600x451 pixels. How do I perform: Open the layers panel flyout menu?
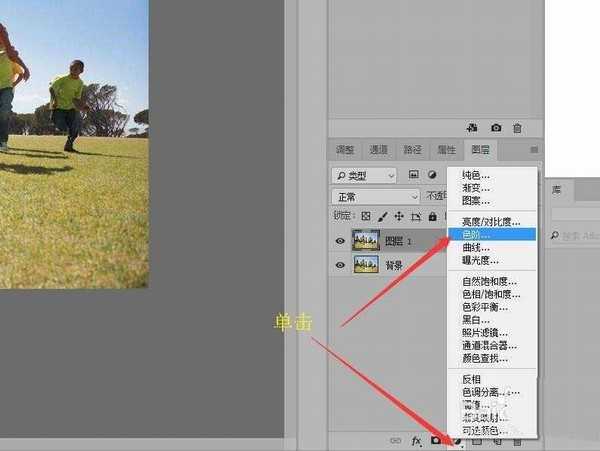pyautogui.click(x=533, y=150)
